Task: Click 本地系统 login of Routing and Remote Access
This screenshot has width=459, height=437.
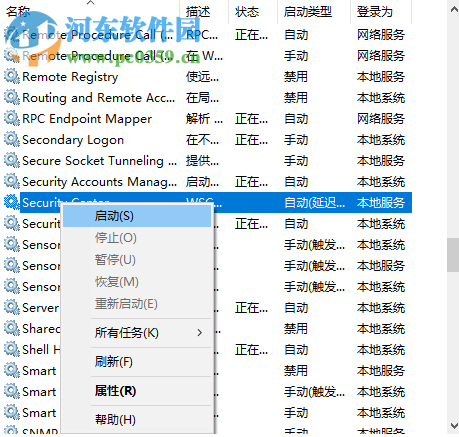Action: pyautogui.click(x=381, y=98)
